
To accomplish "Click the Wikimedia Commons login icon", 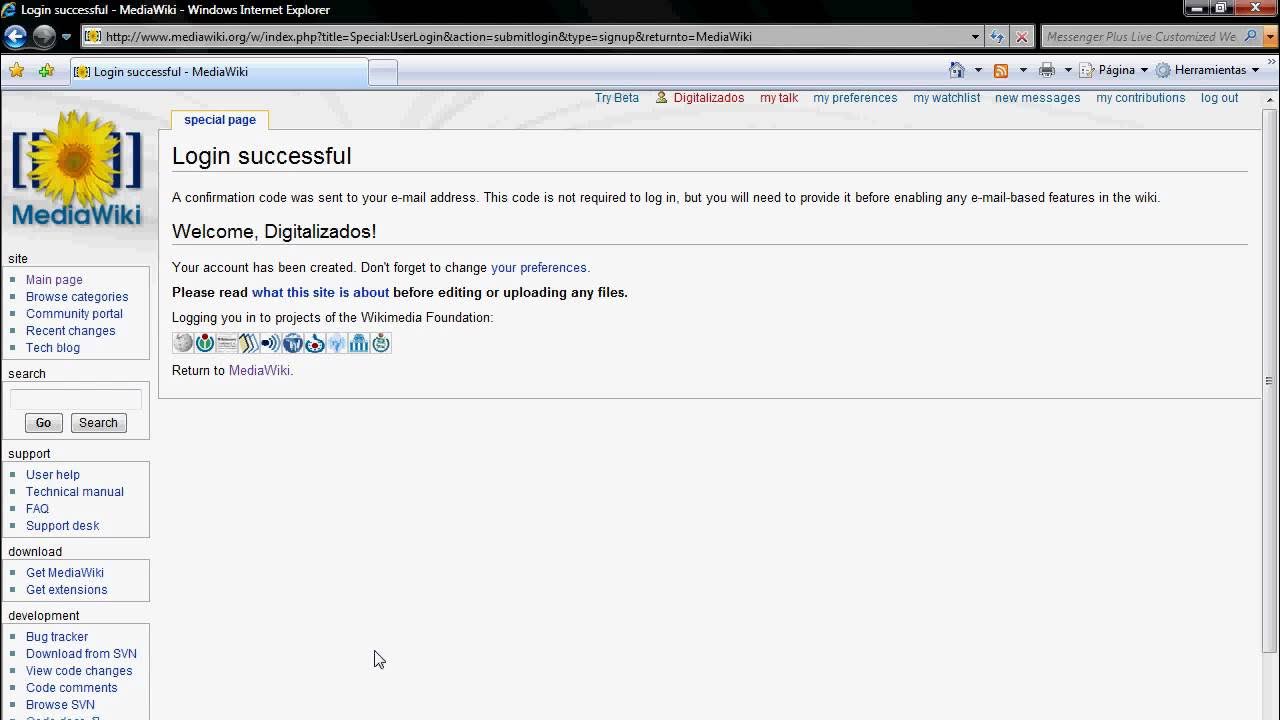I will pos(205,343).
